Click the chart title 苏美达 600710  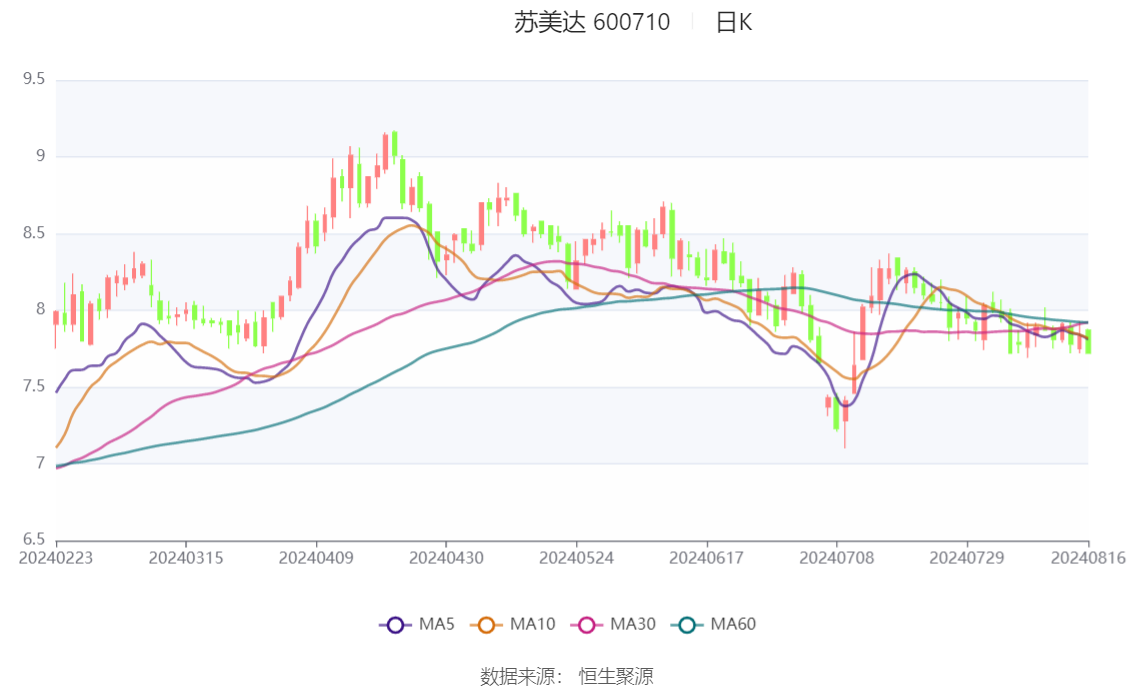point(592,22)
